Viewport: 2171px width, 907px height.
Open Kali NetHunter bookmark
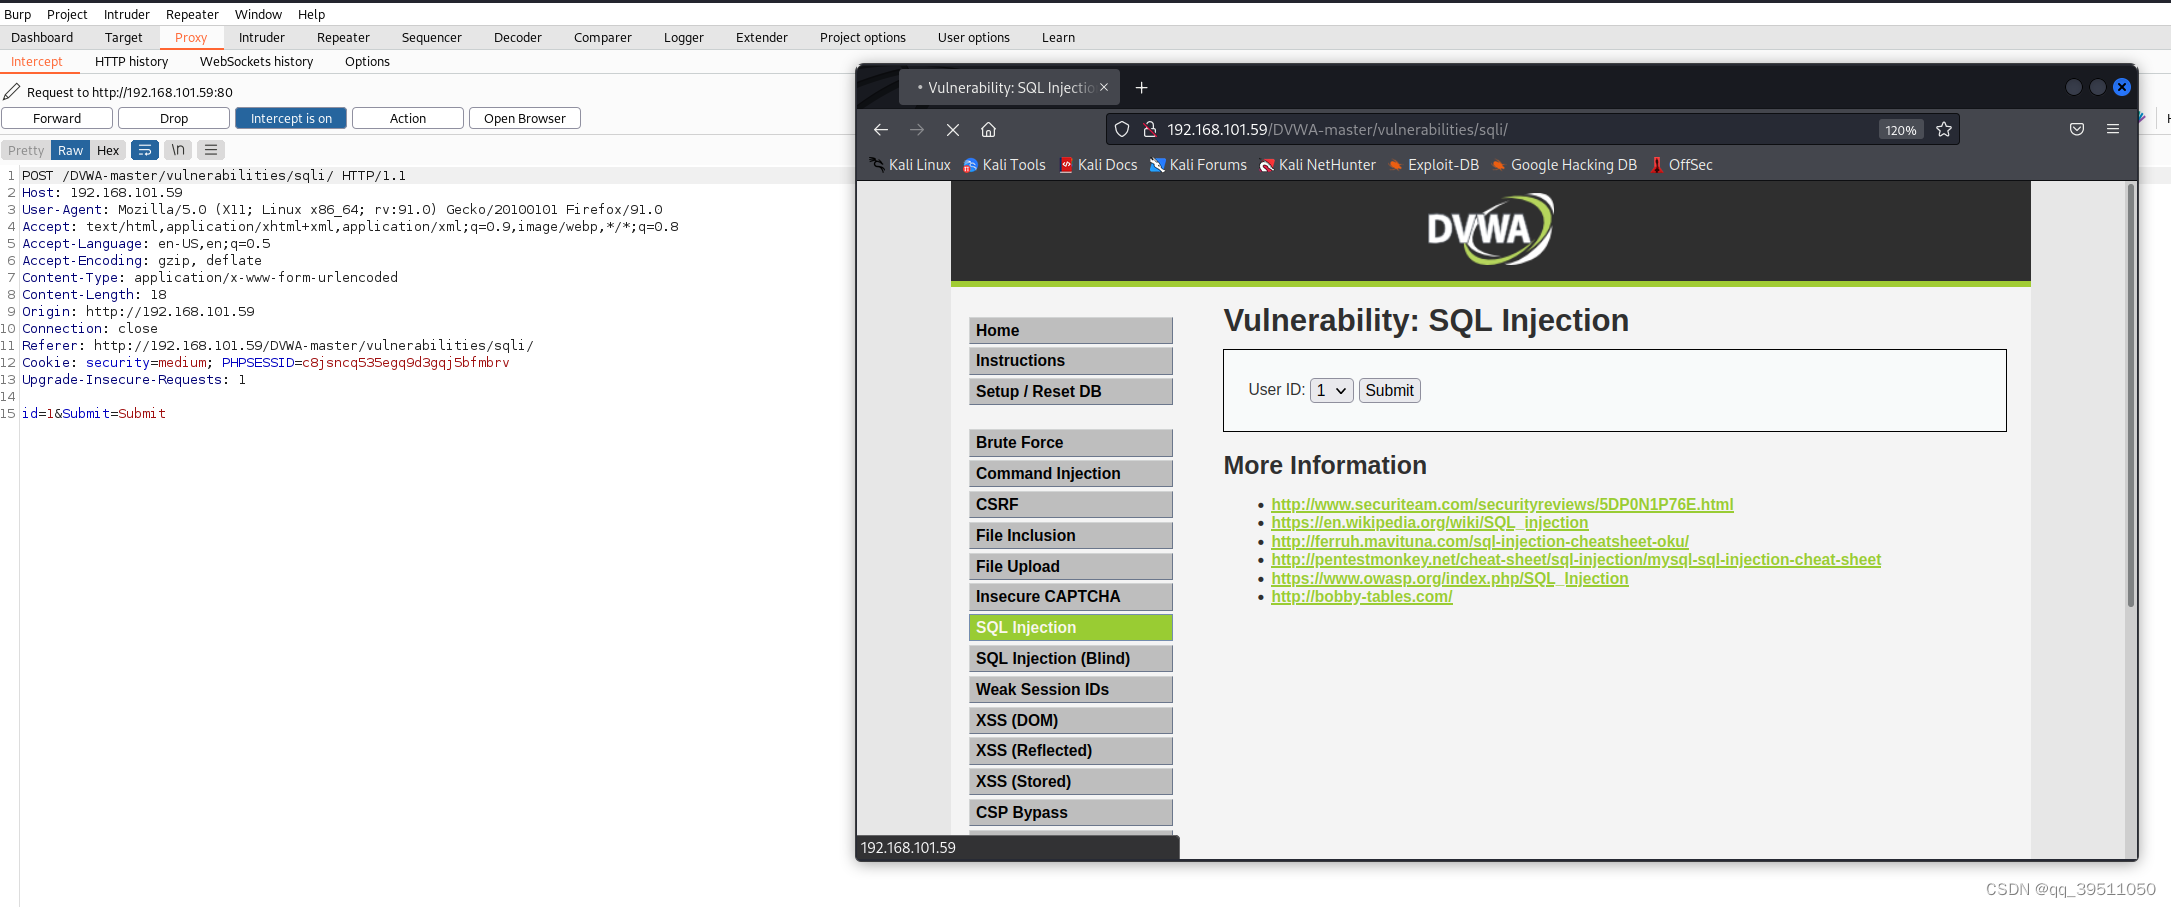click(x=1318, y=165)
